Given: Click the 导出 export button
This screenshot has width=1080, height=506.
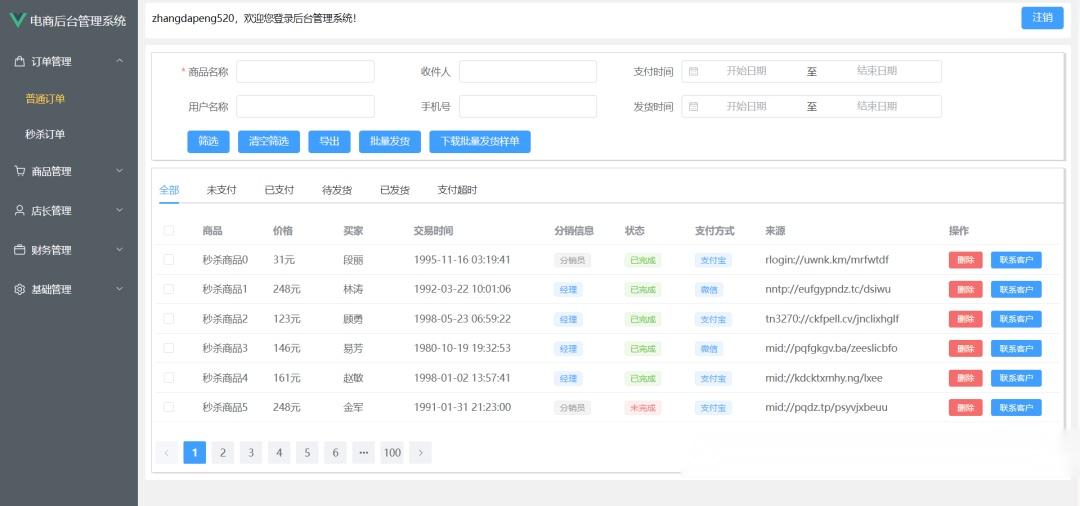Looking at the screenshot, I should click(x=329, y=142).
